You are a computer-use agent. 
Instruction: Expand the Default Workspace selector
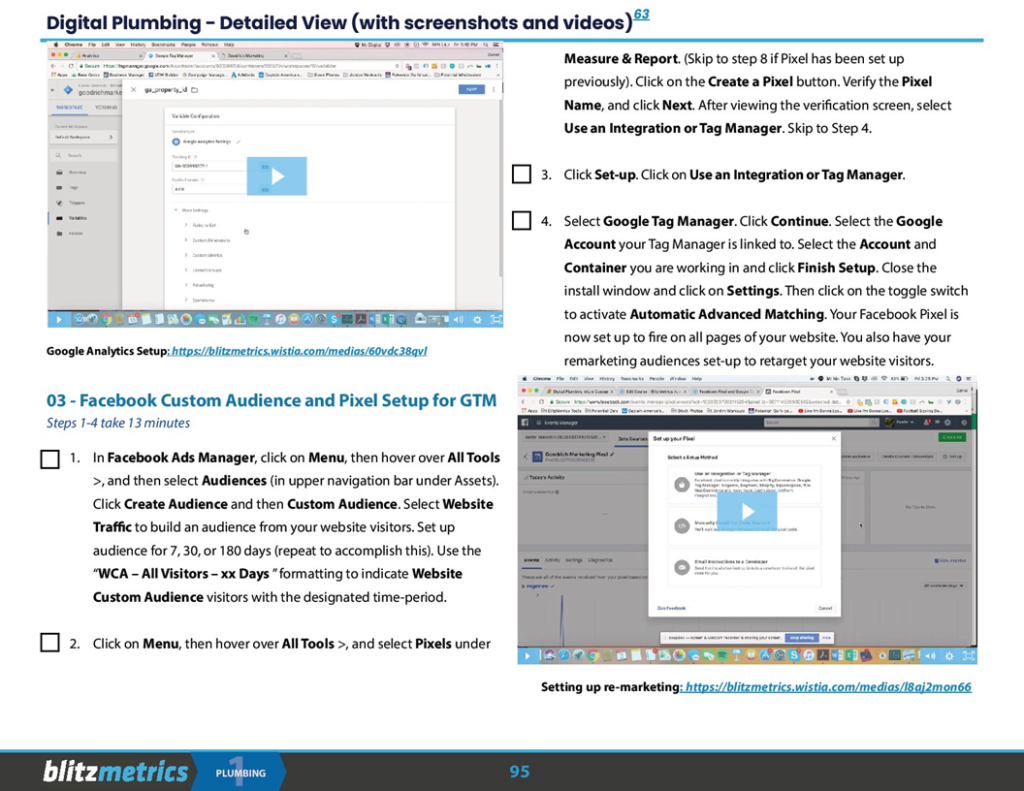click(84, 137)
